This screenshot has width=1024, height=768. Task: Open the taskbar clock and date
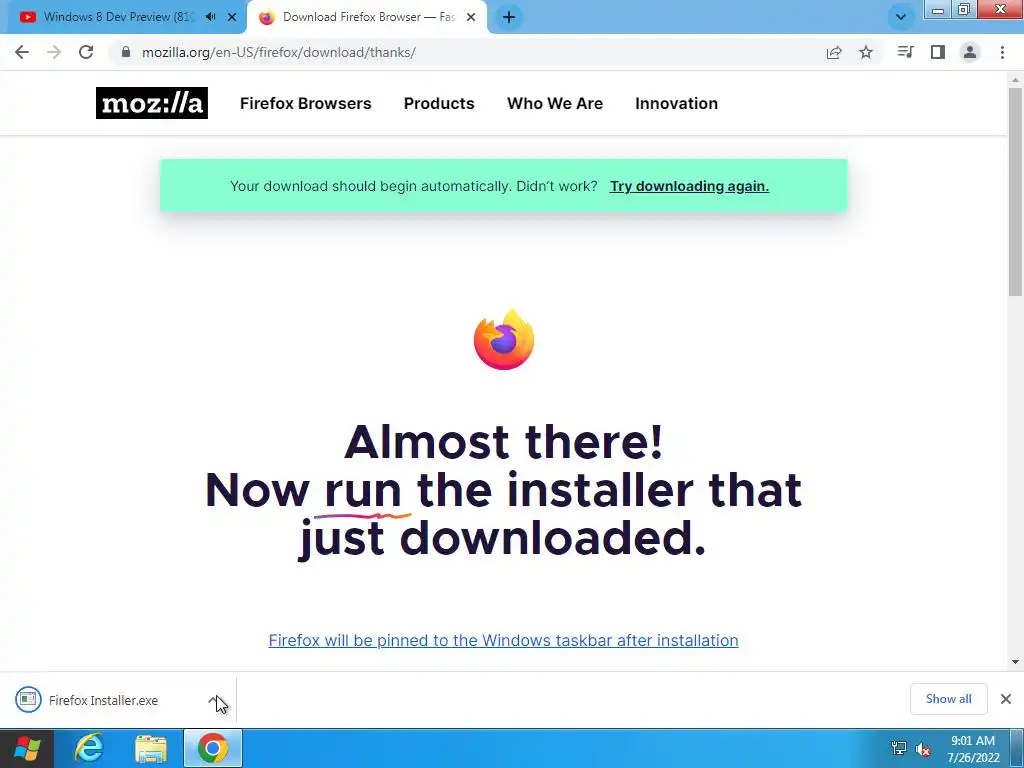(x=973, y=749)
